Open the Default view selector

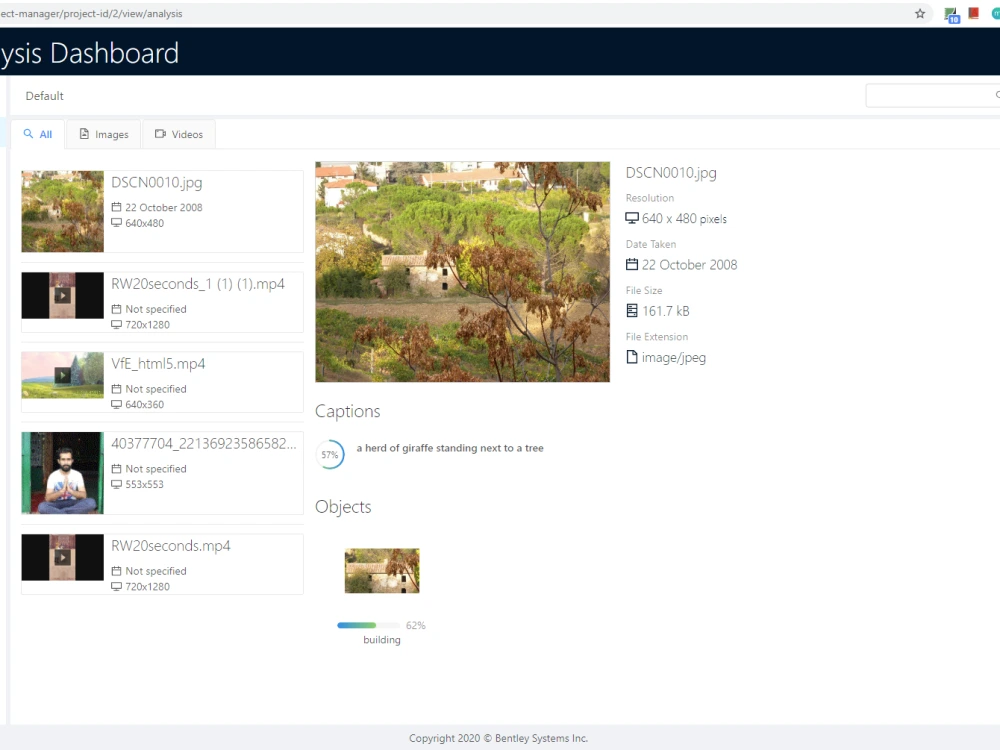pos(44,96)
